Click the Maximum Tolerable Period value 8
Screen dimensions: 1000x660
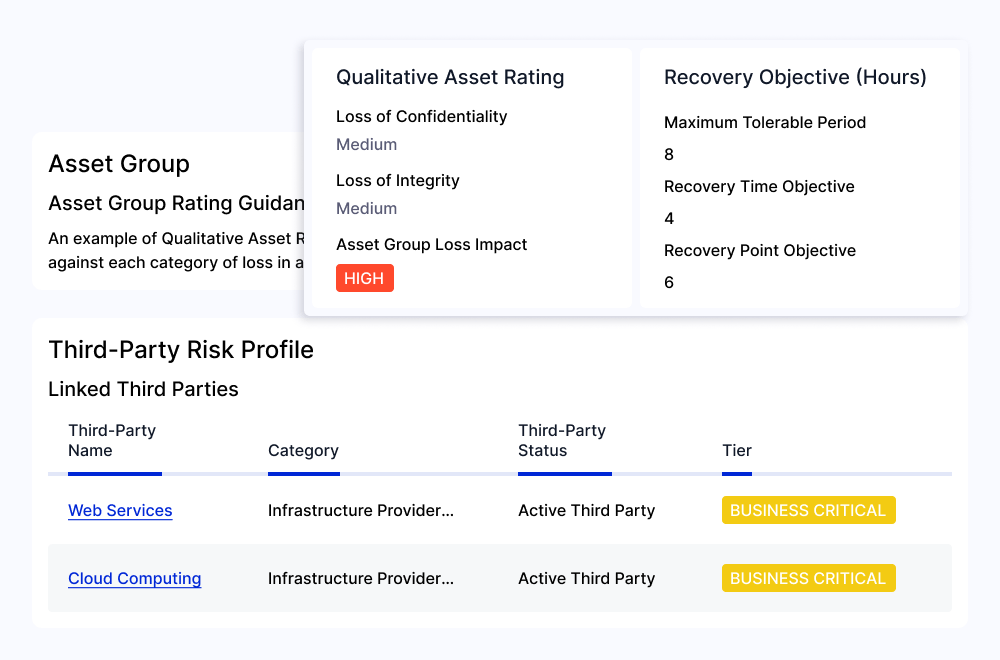(x=669, y=154)
